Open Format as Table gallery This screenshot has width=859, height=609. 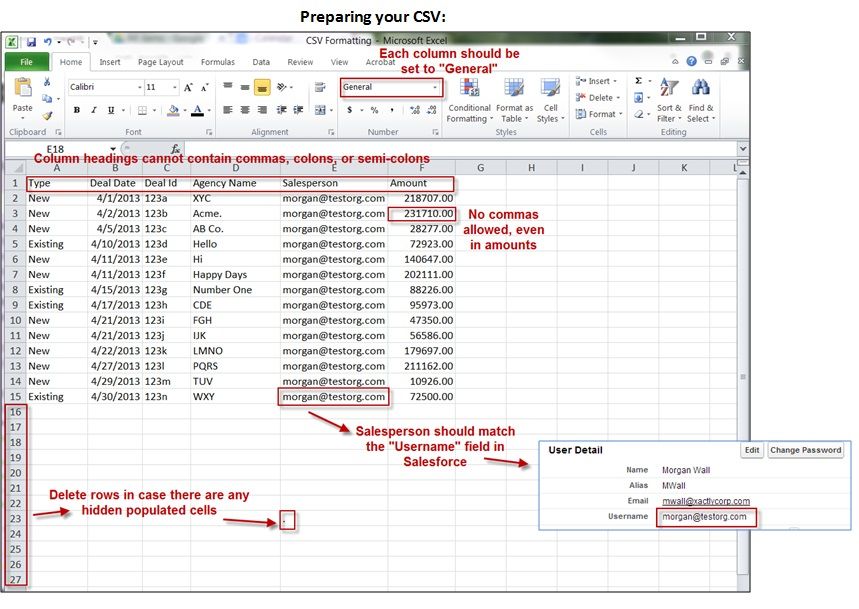(x=514, y=100)
